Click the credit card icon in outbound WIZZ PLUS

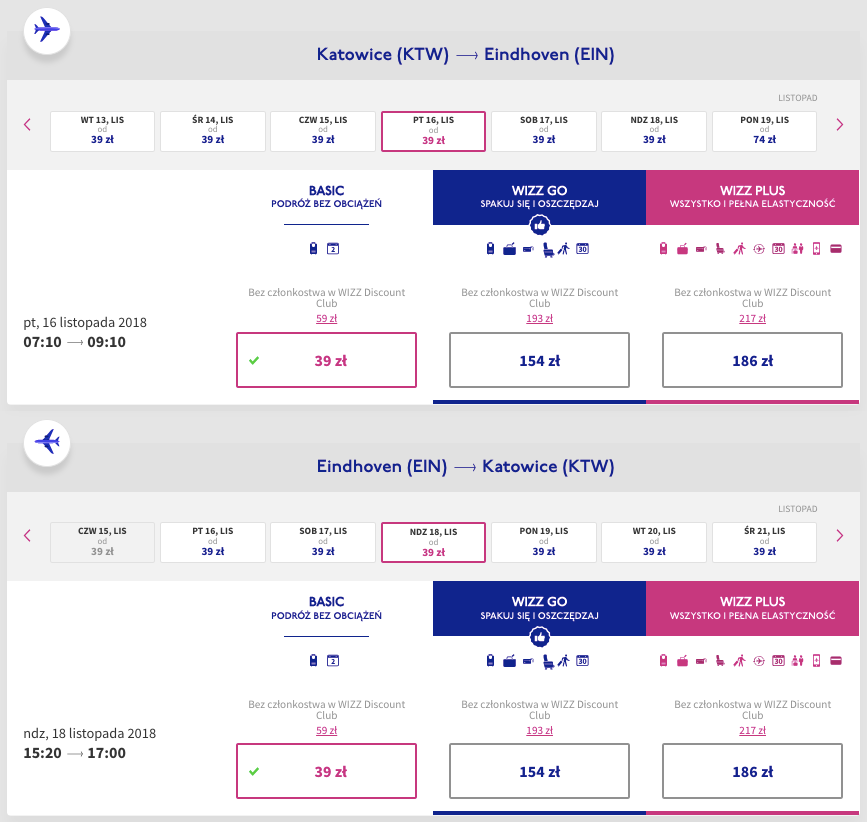coord(835,249)
